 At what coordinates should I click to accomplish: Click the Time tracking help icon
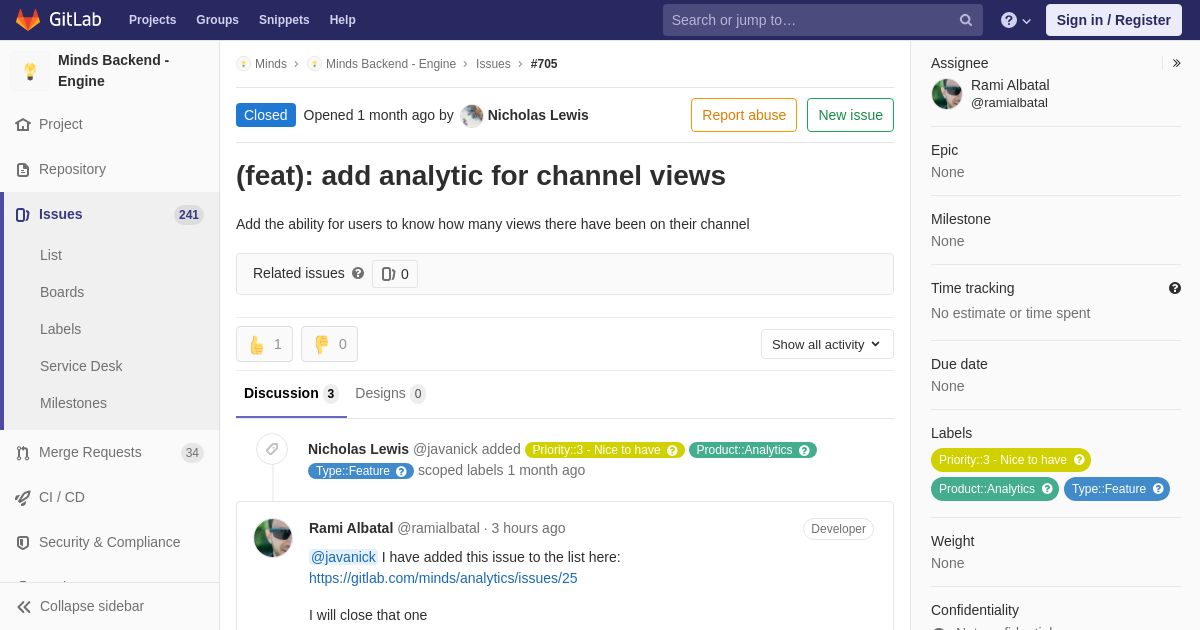tap(1175, 288)
